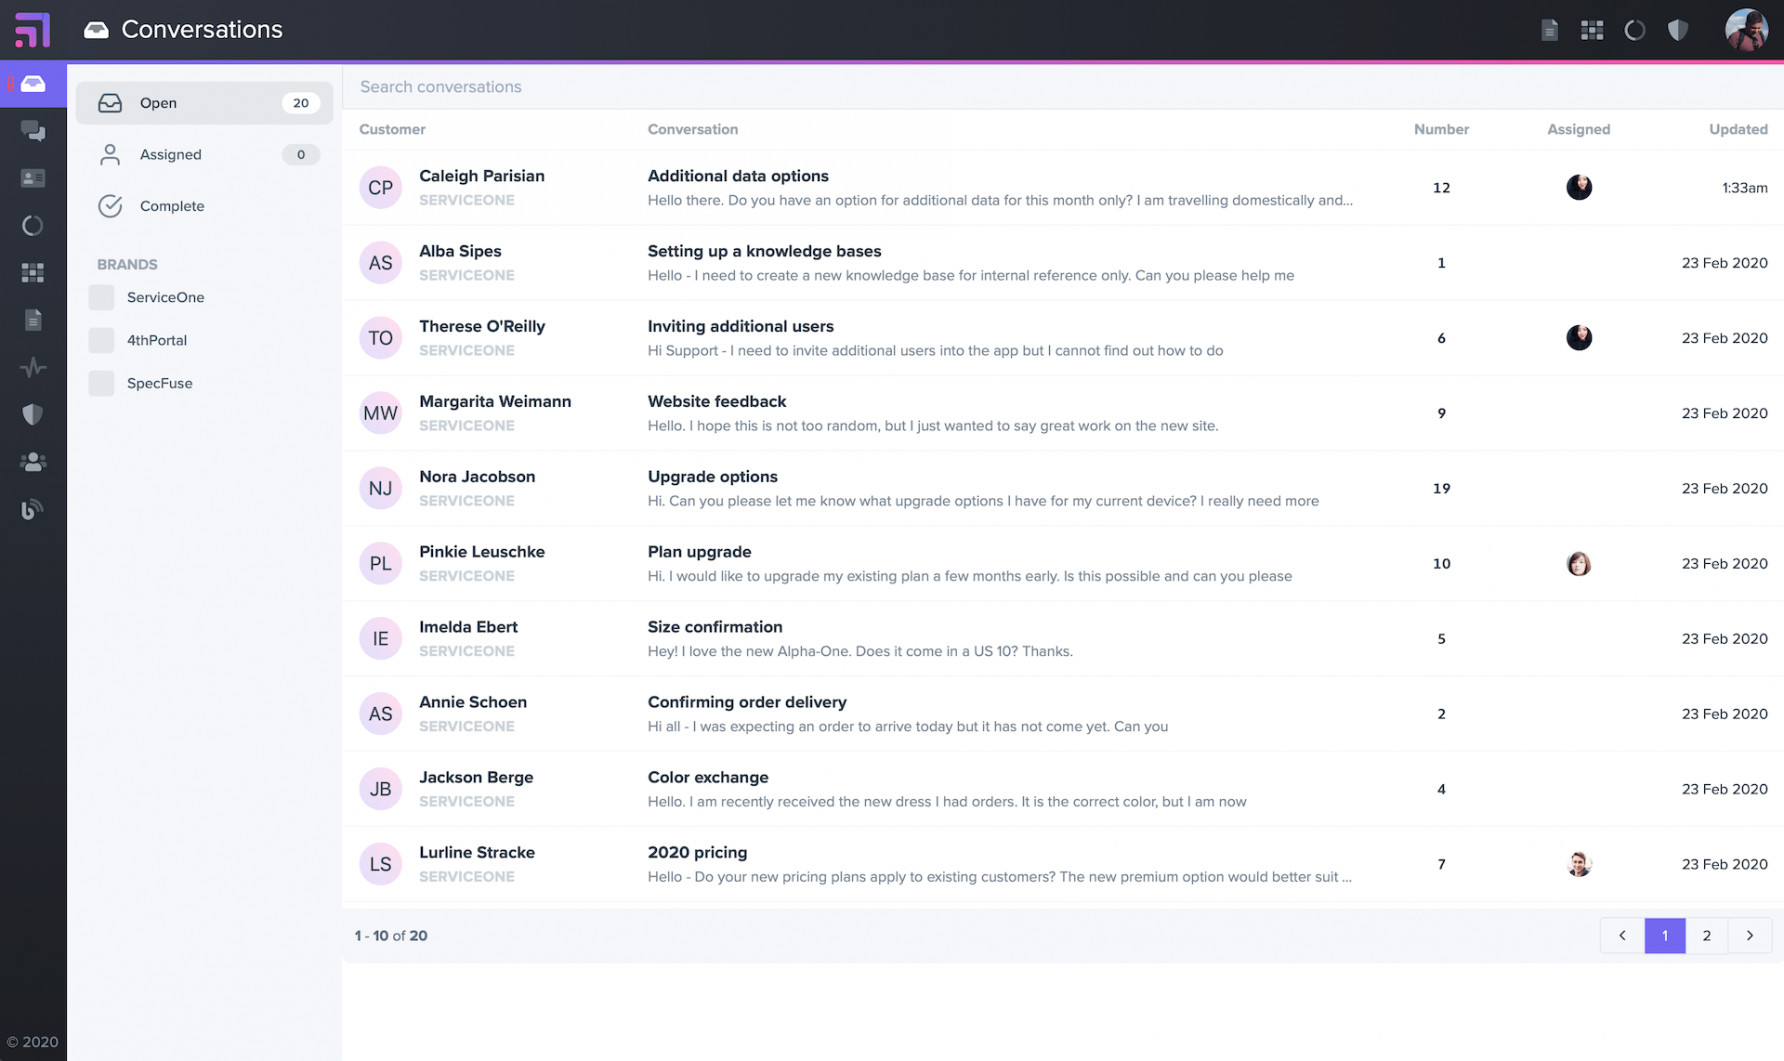This screenshot has height=1061, width=1784.
Task: Open the grid blocks icon in left sidebar
Action: tap(33, 272)
